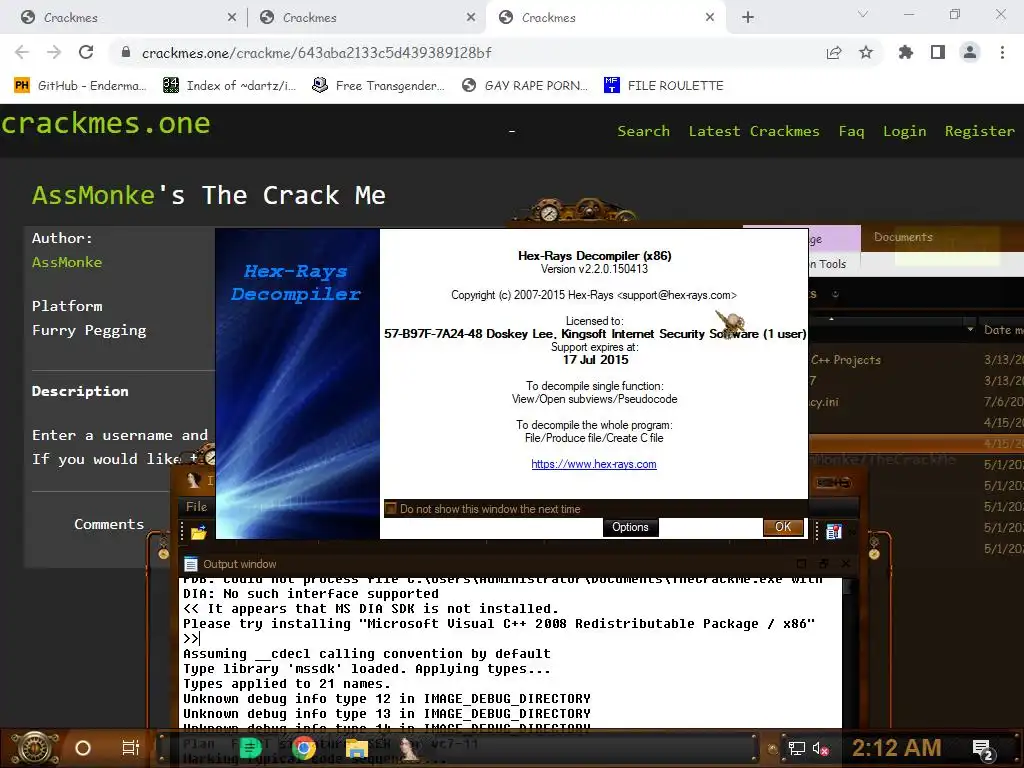Image resolution: width=1024 pixels, height=768 pixels.
Task: Open the Login page
Action: (904, 131)
